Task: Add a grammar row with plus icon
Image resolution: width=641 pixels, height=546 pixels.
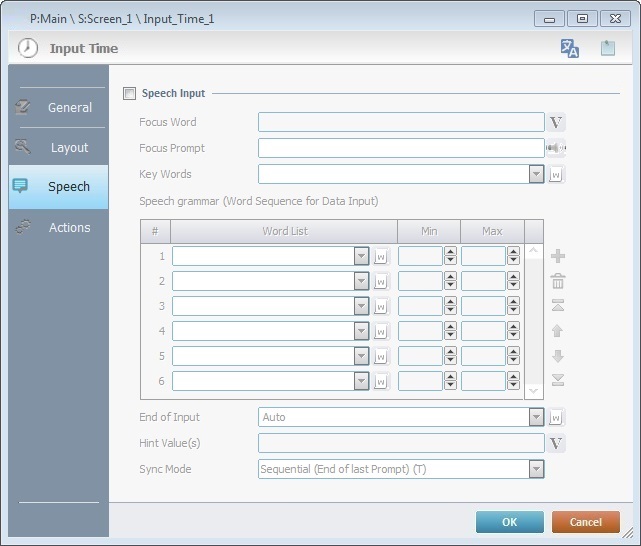Action: (558, 256)
